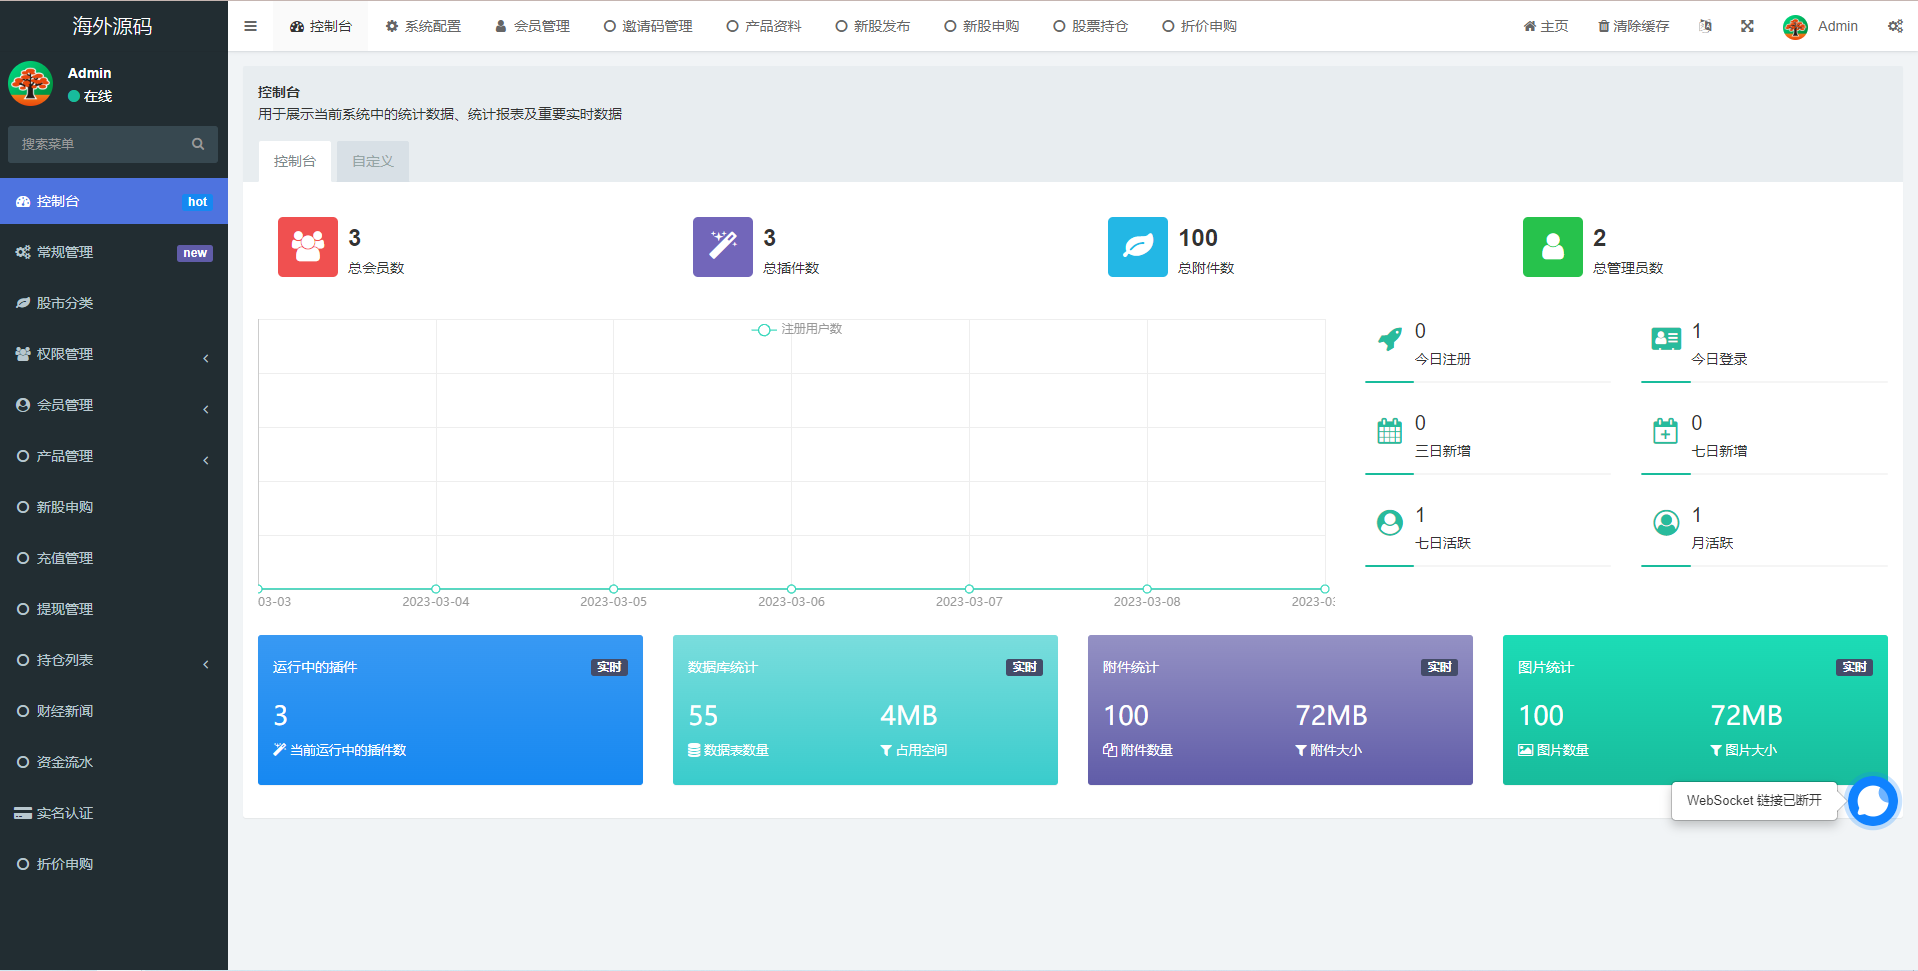Go to 主页 link in header
The height and width of the screenshot is (971, 1918).
(1545, 26)
